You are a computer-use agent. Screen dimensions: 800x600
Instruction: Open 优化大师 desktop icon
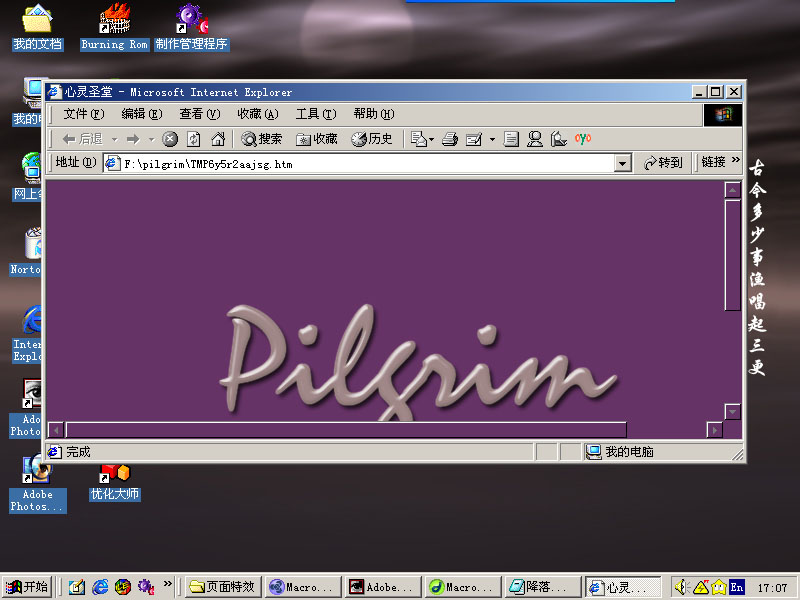point(114,479)
